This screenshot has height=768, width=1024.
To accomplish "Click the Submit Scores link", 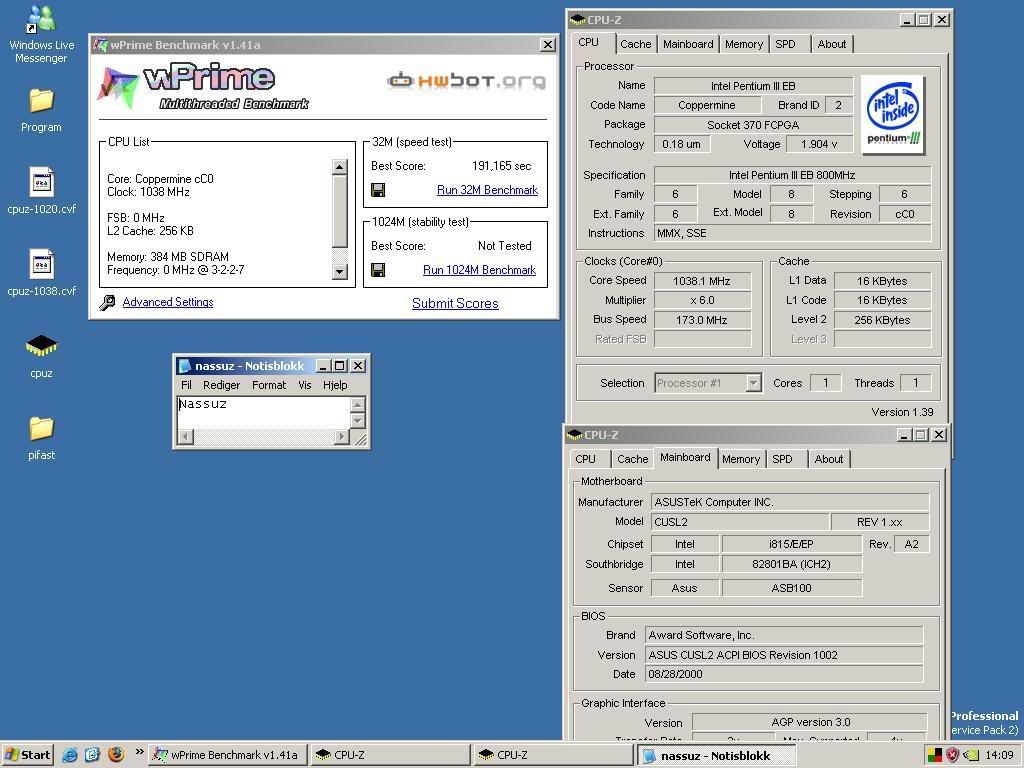I will click(x=455, y=303).
